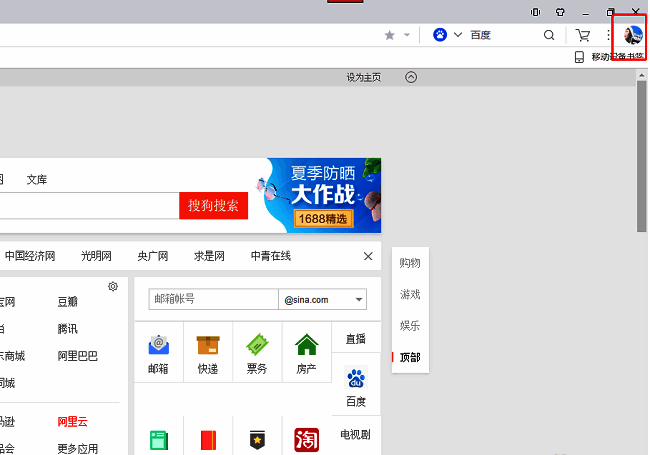
Task: Click the Baidu paw search engine icon
Action: (x=440, y=35)
